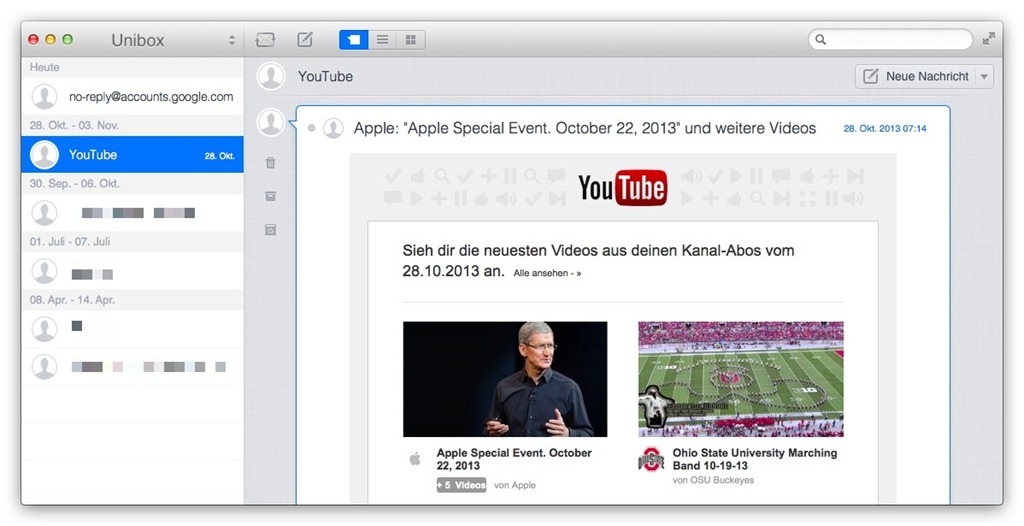Switch to grid attachments view mode
The height and width of the screenshot is (526, 1024).
click(410, 40)
